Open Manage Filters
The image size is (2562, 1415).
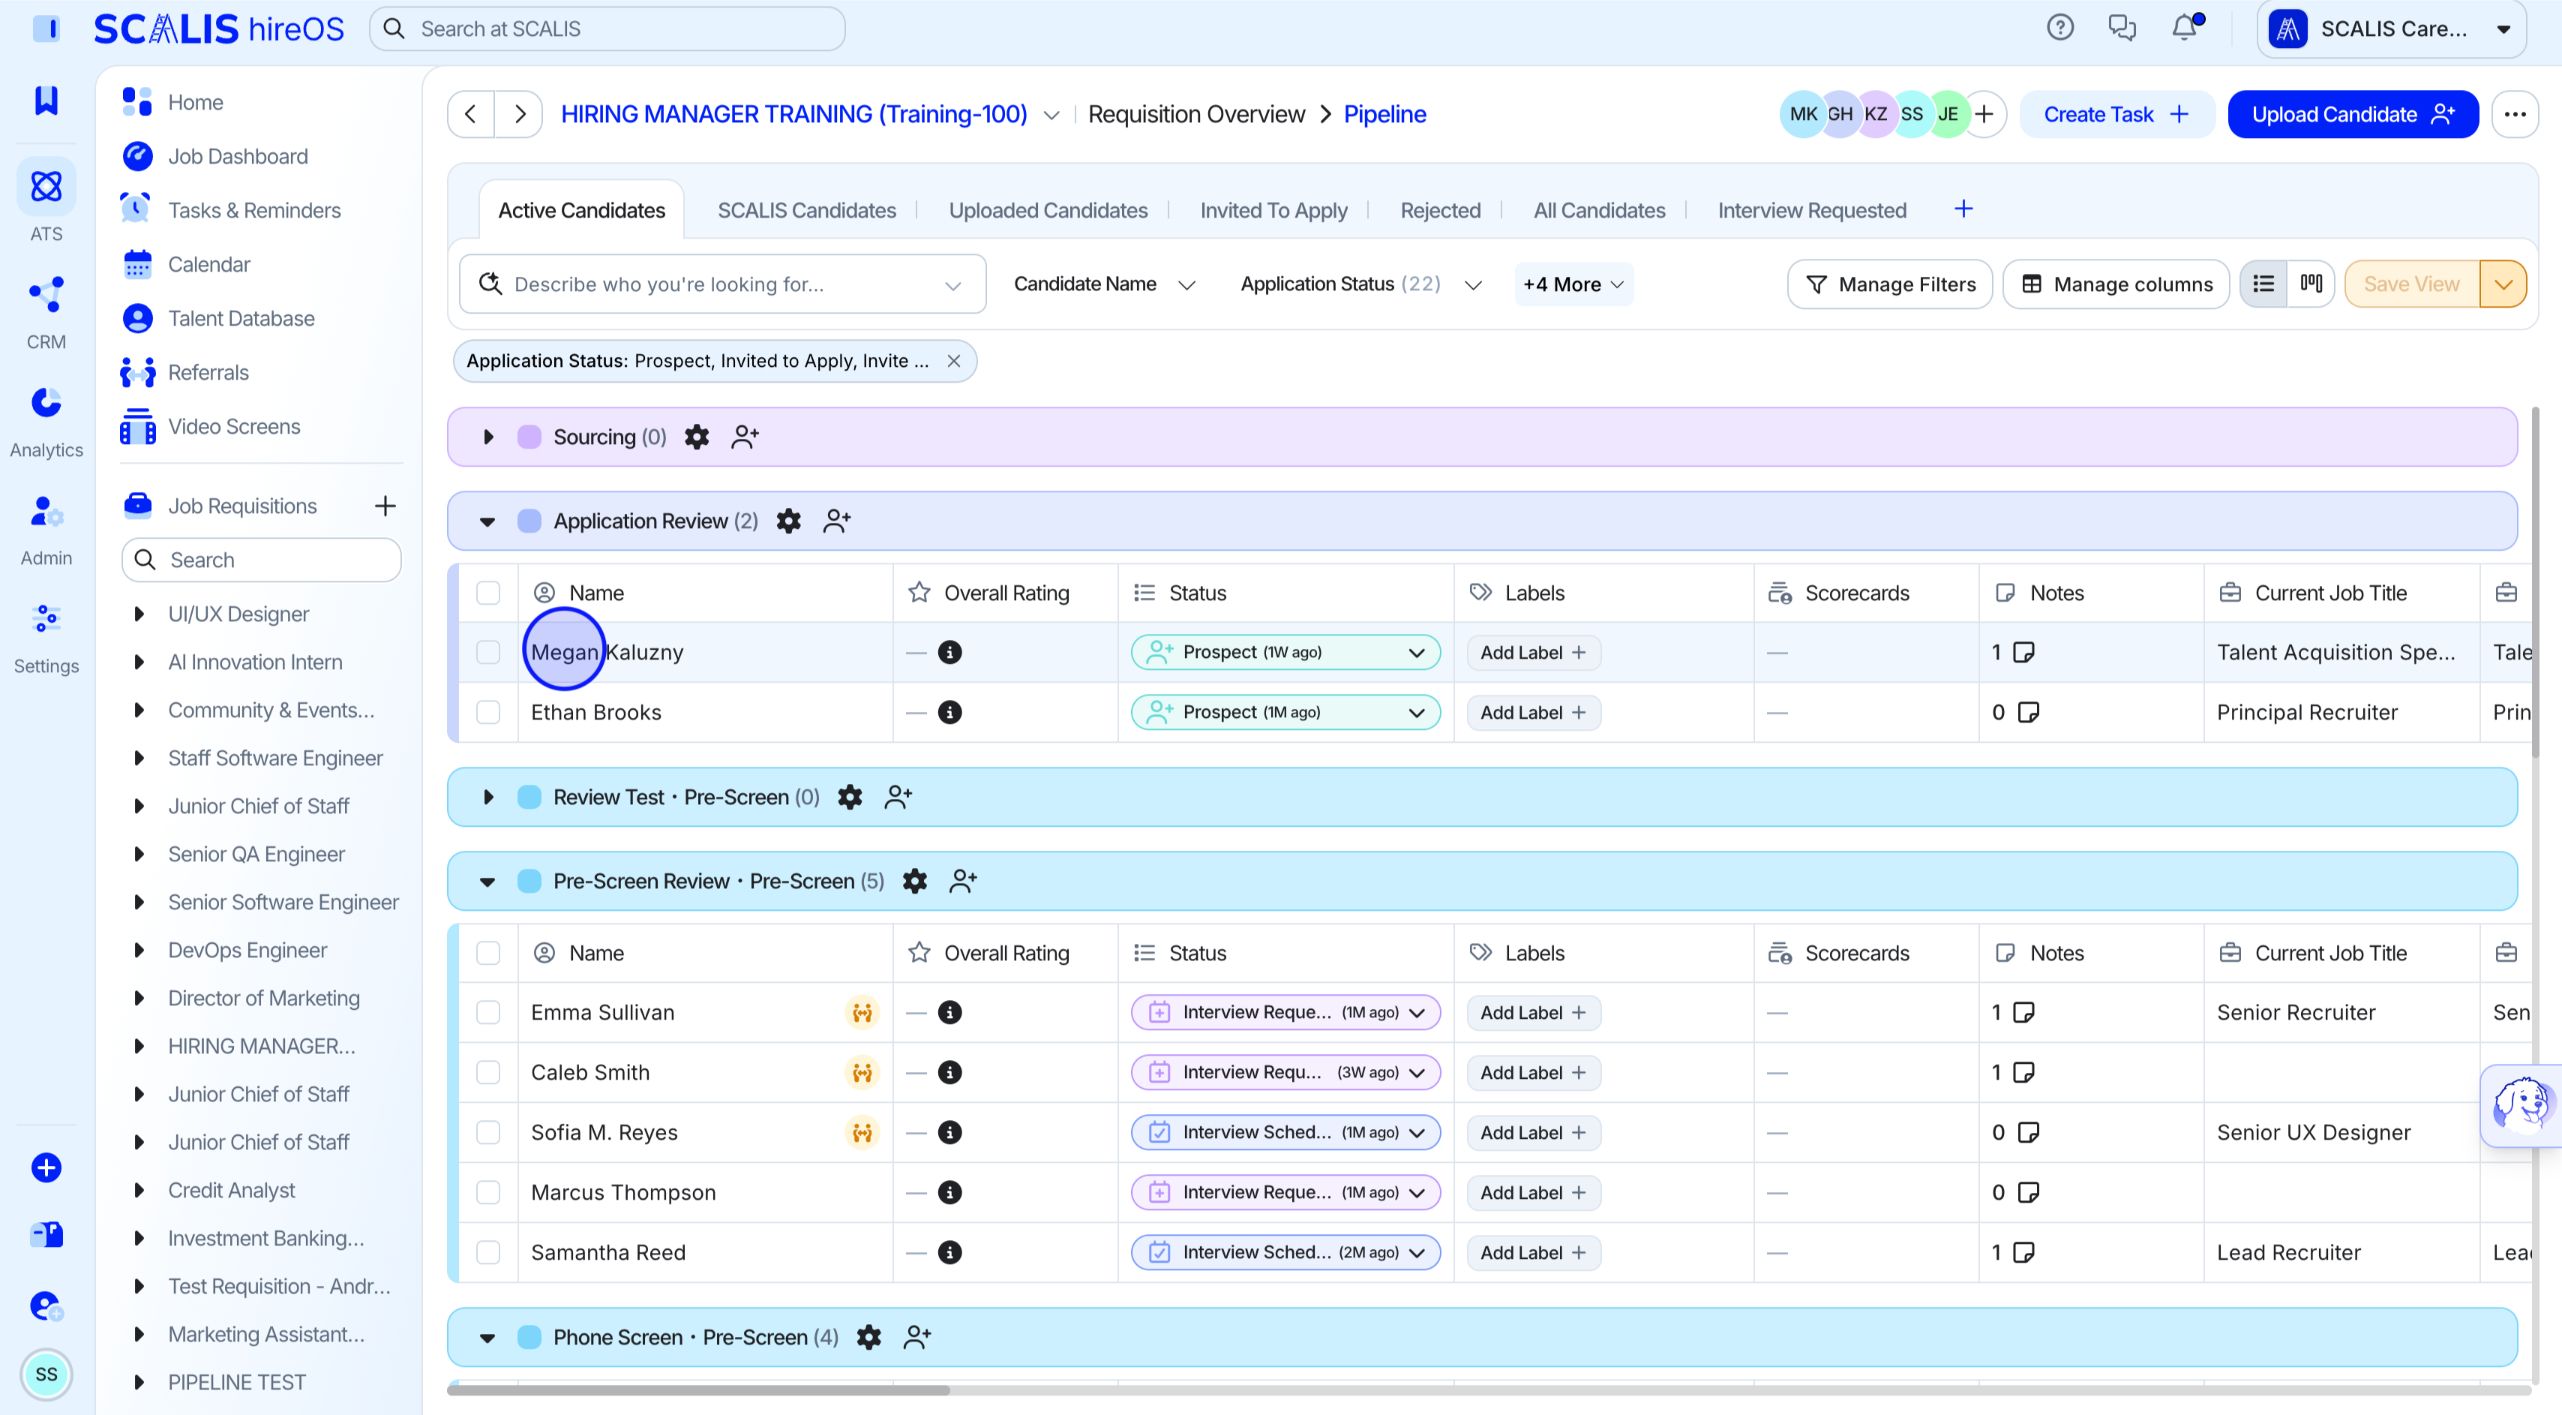[1890, 284]
